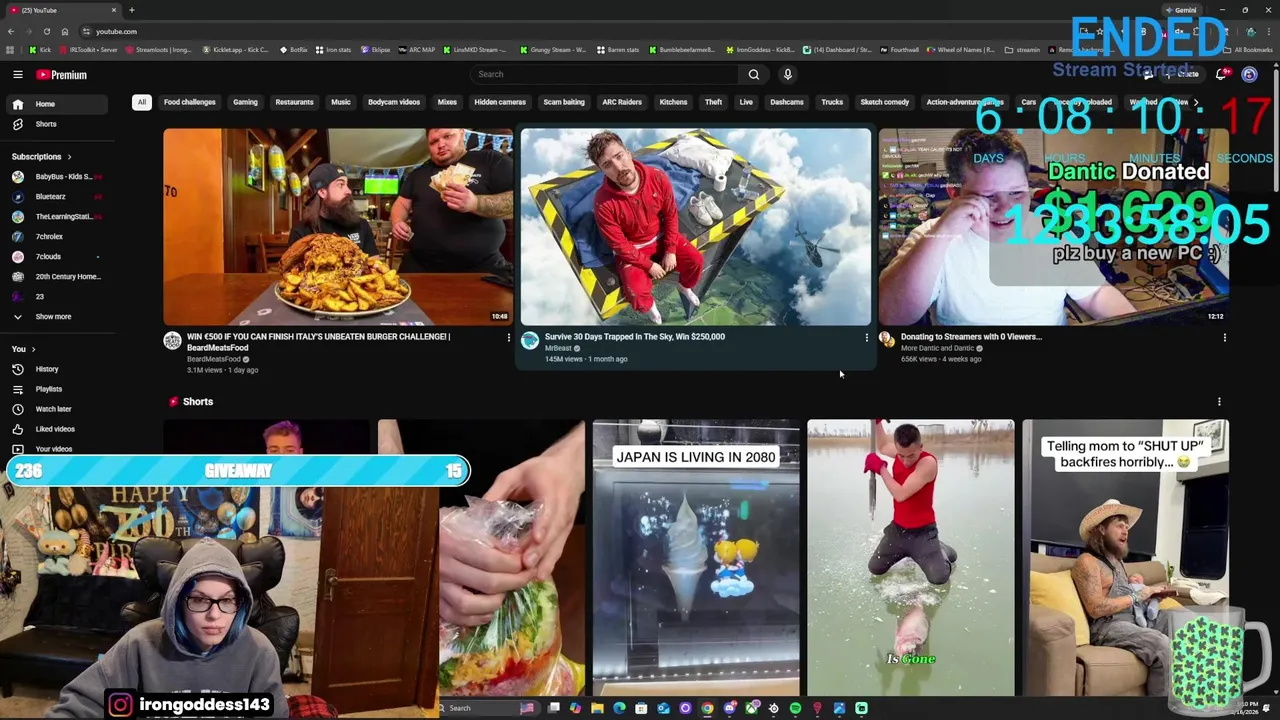1280x720 pixels.
Task: Play the MrBeast sky video thumbnail
Action: (x=696, y=227)
